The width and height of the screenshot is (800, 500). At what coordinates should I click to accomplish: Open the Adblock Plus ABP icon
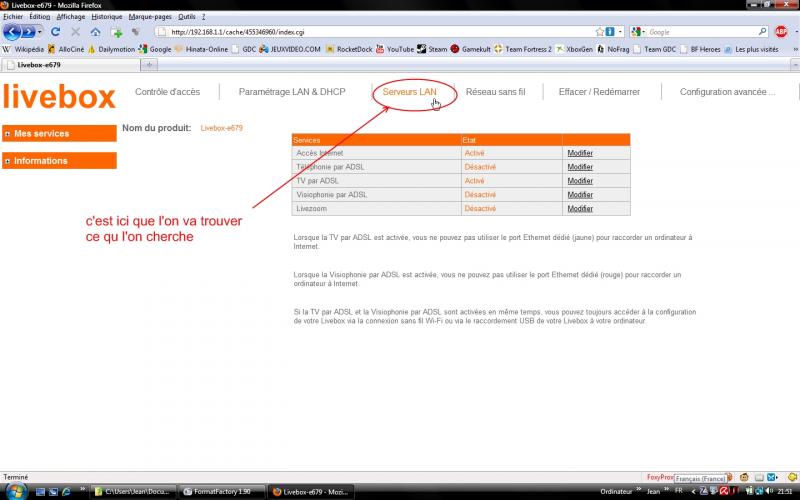pos(781,32)
